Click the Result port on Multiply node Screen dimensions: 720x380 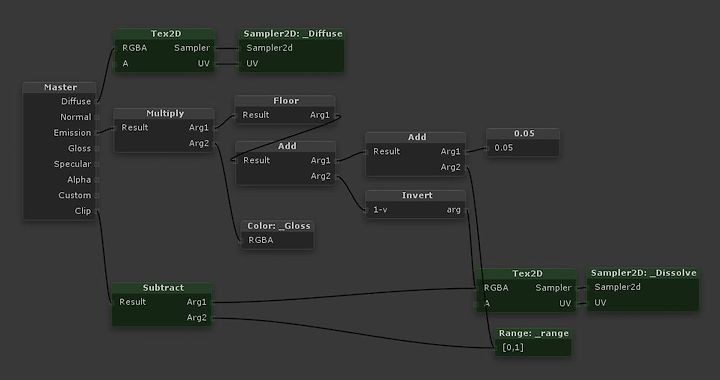(135, 128)
